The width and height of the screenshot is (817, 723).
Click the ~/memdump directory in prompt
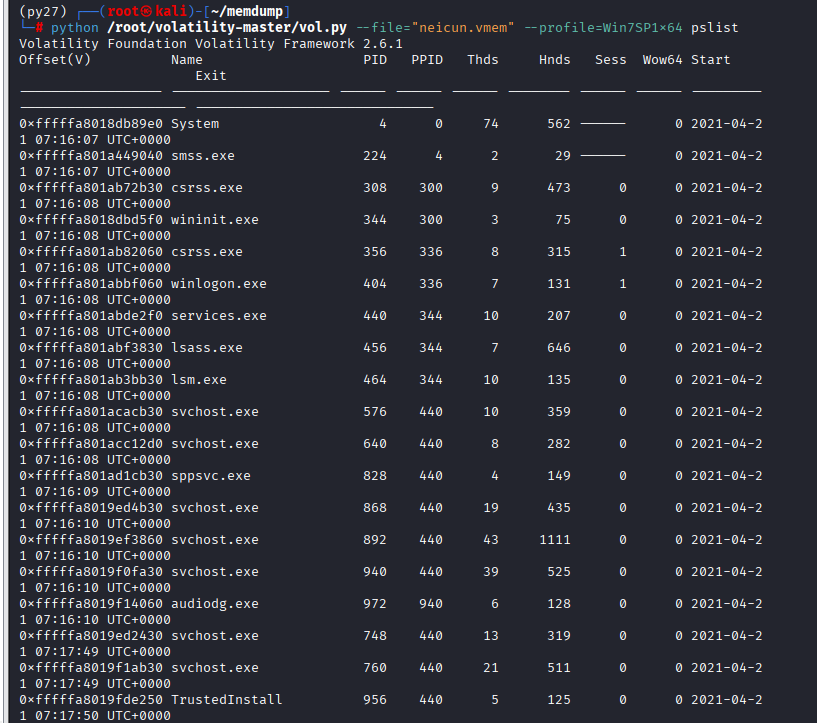pyautogui.click(x=246, y=11)
